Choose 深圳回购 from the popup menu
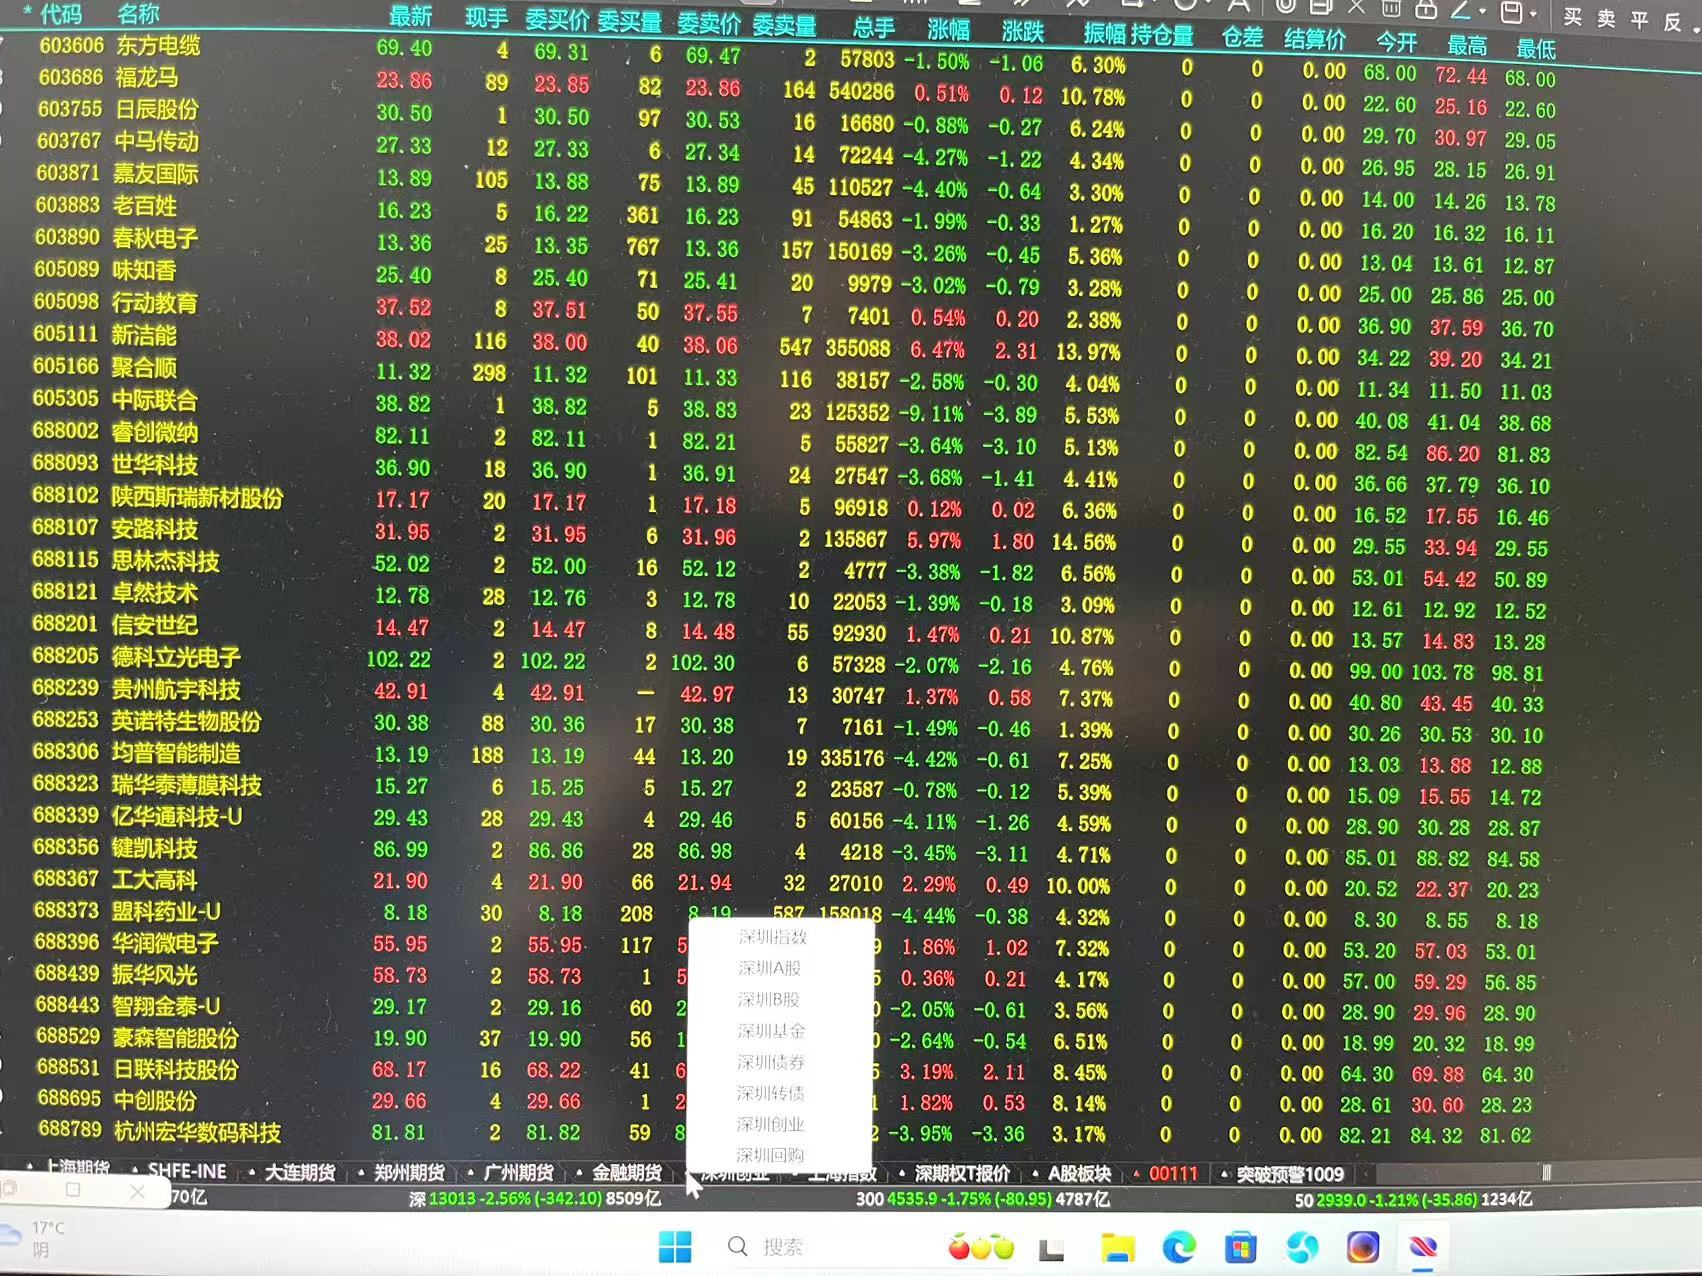This screenshot has height=1276, width=1702. pos(770,1154)
